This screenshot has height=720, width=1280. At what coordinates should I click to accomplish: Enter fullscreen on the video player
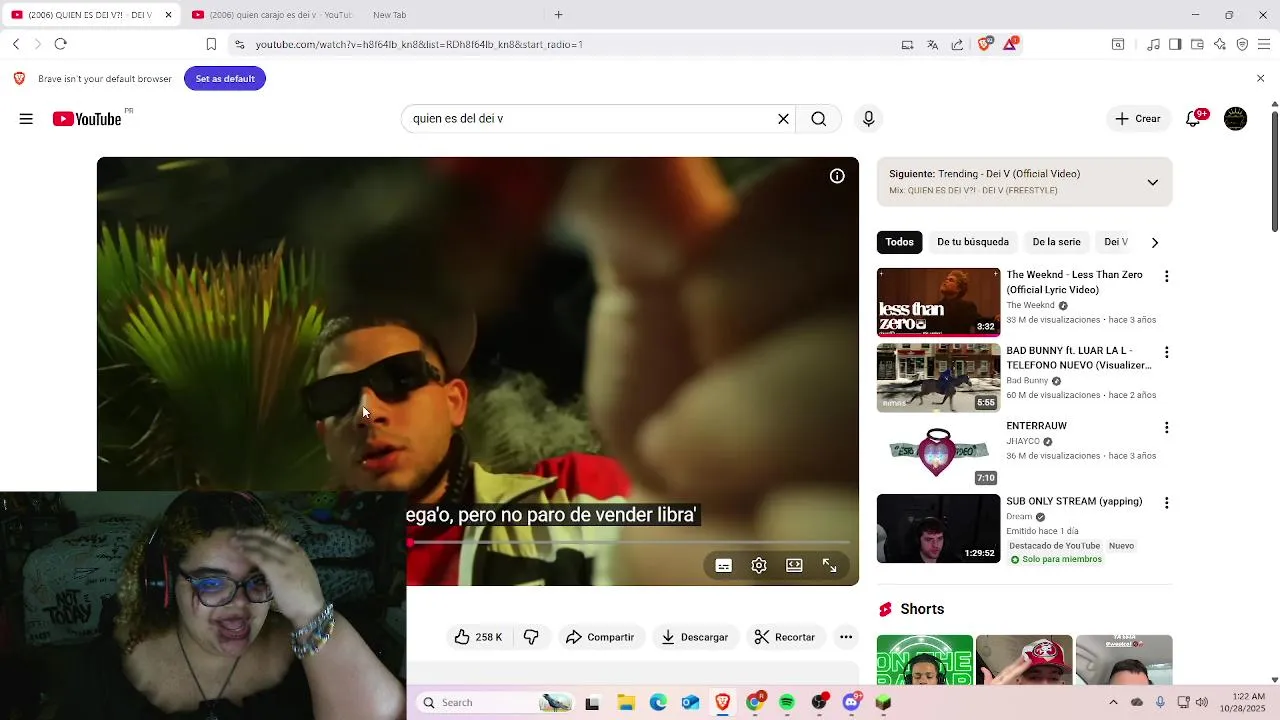[x=829, y=565]
